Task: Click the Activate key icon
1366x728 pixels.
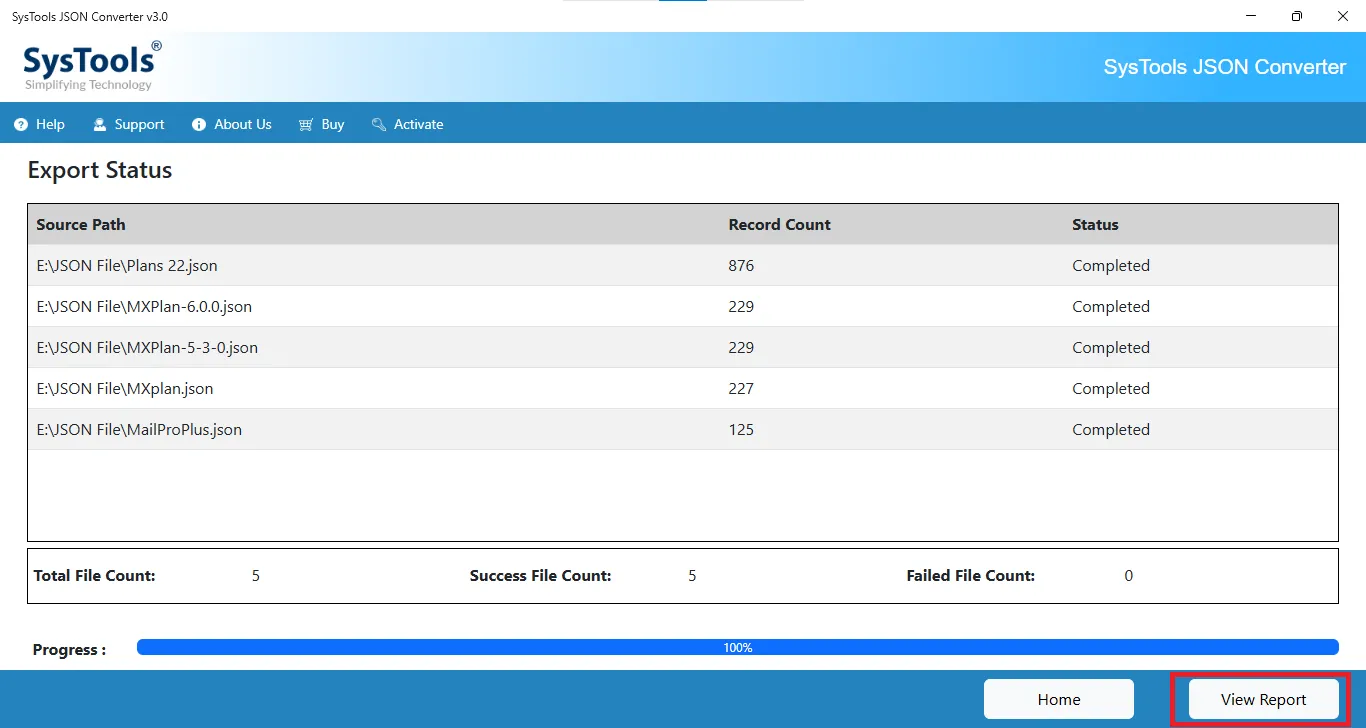Action: point(379,125)
